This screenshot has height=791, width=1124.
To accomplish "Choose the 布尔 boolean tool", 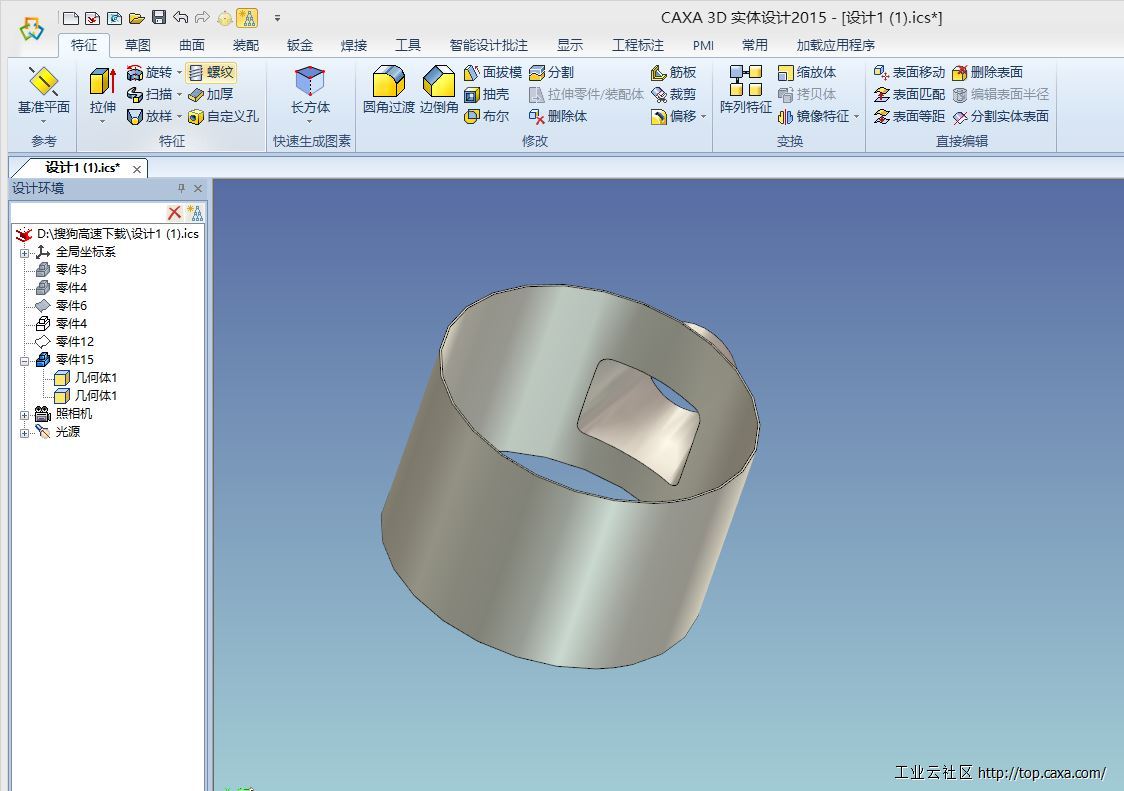I will [x=487, y=116].
